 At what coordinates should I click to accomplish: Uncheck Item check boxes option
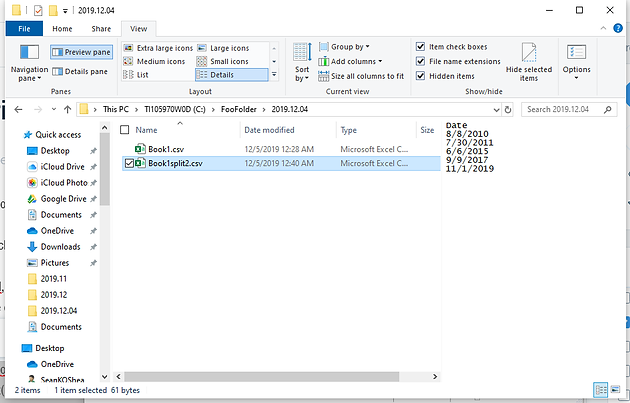pyautogui.click(x=420, y=47)
